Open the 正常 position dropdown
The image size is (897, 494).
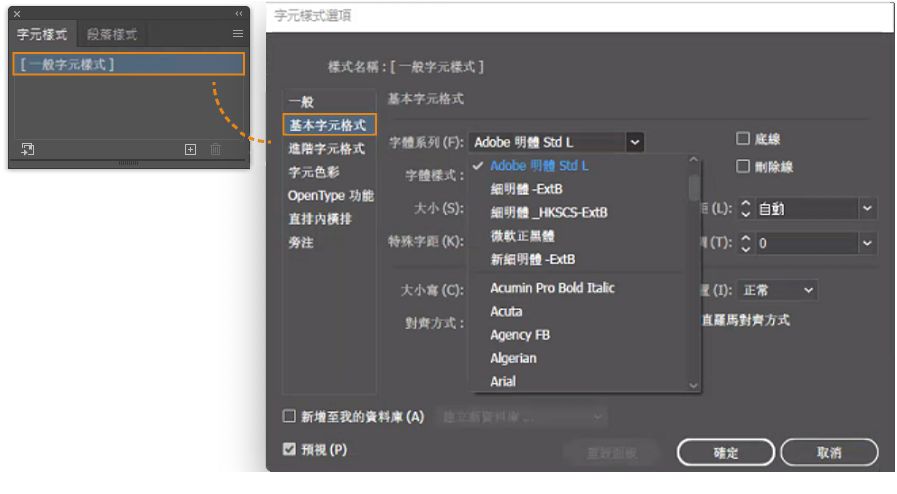pyautogui.click(x=777, y=290)
